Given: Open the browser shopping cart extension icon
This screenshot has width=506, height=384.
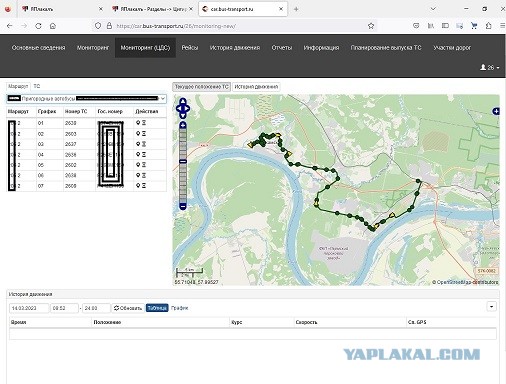Looking at the screenshot, I should (x=474, y=26).
